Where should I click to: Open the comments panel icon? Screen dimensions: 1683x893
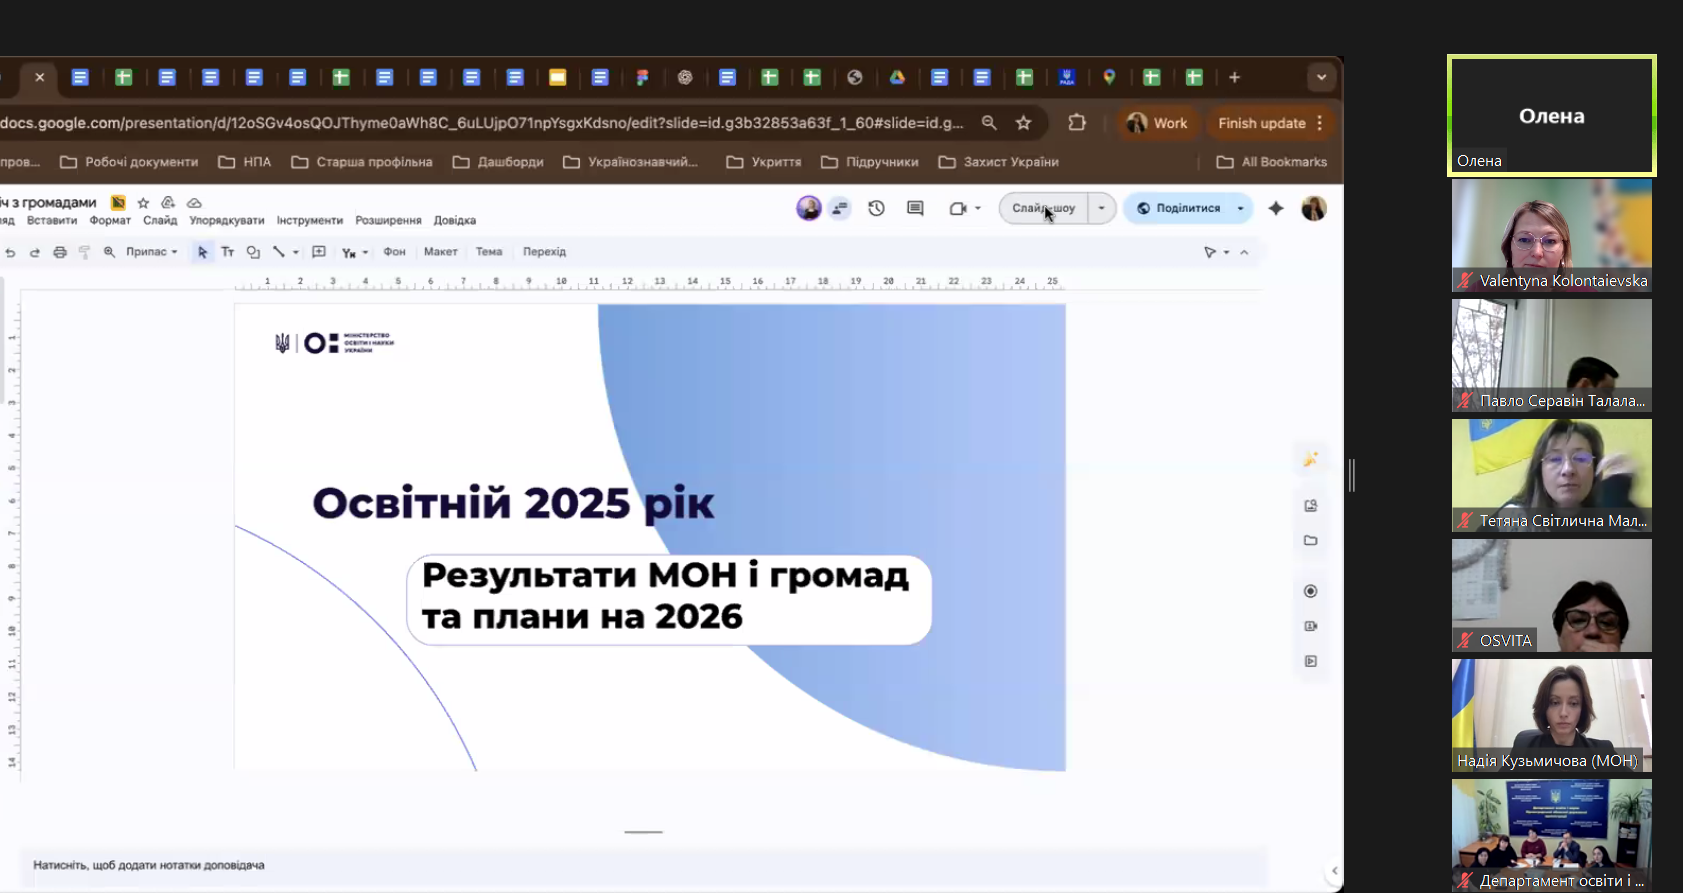pos(915,208)
